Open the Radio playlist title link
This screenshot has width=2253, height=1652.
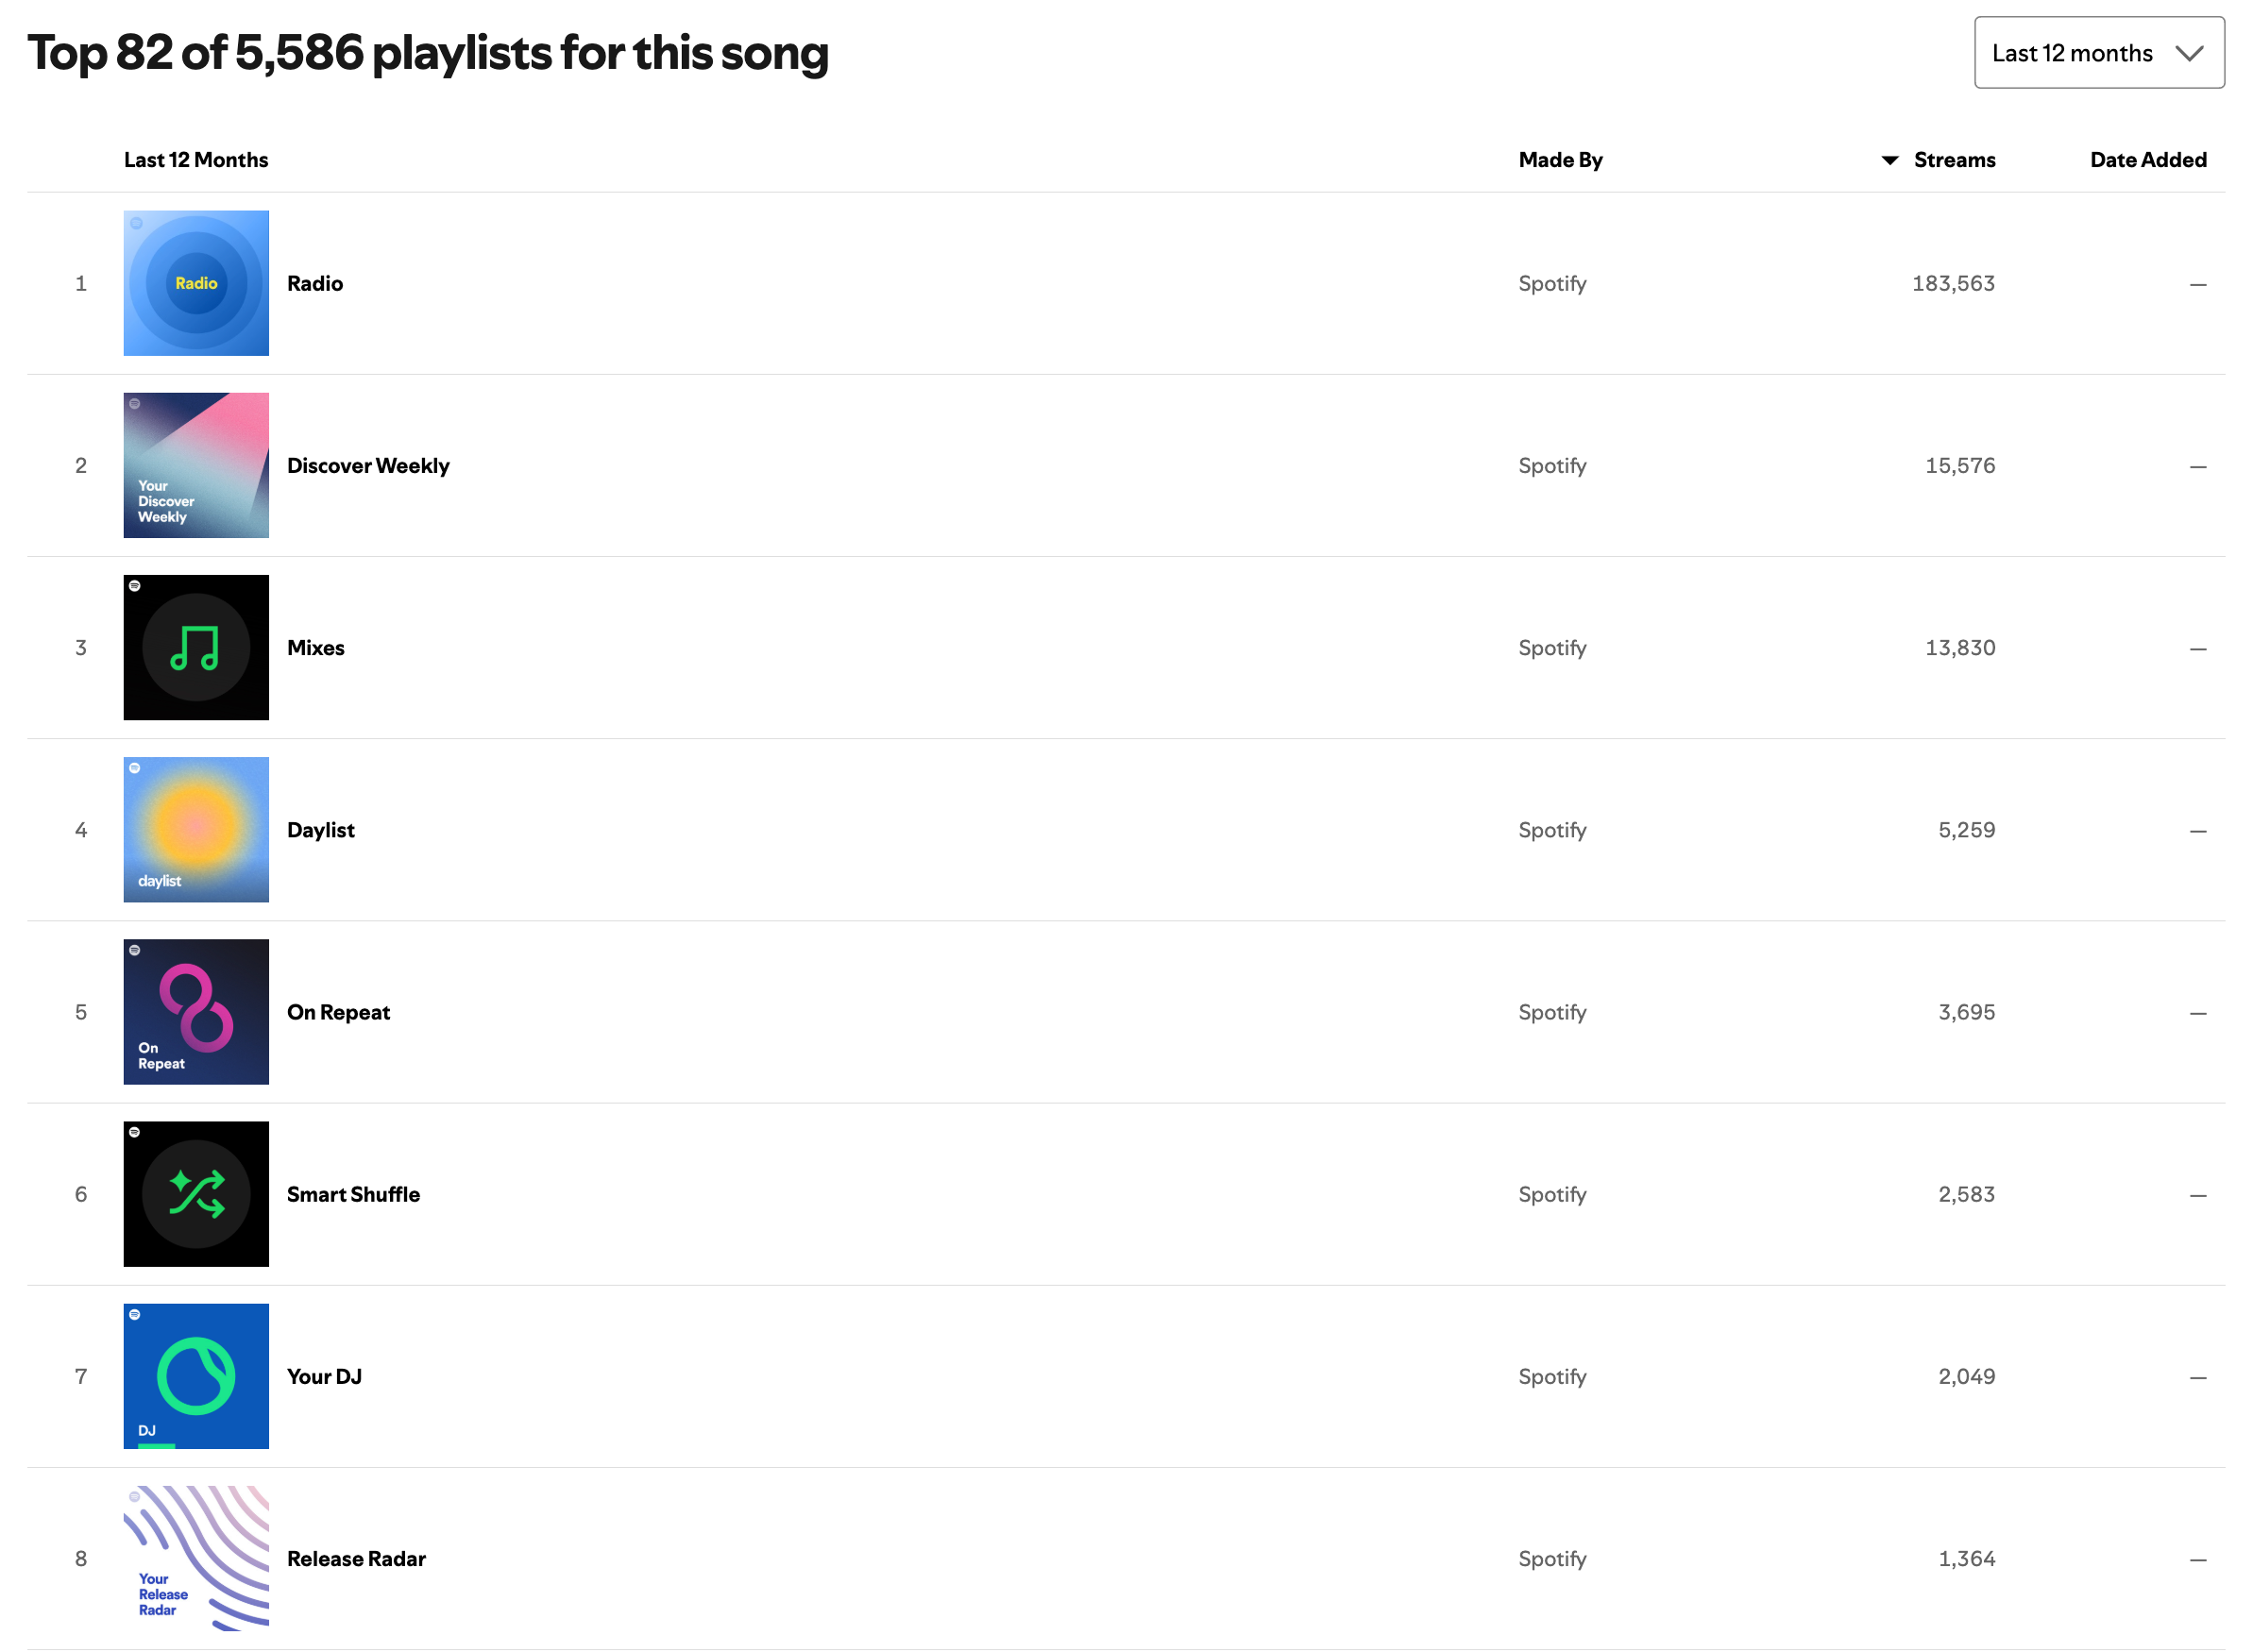click(x=315, y=283)
